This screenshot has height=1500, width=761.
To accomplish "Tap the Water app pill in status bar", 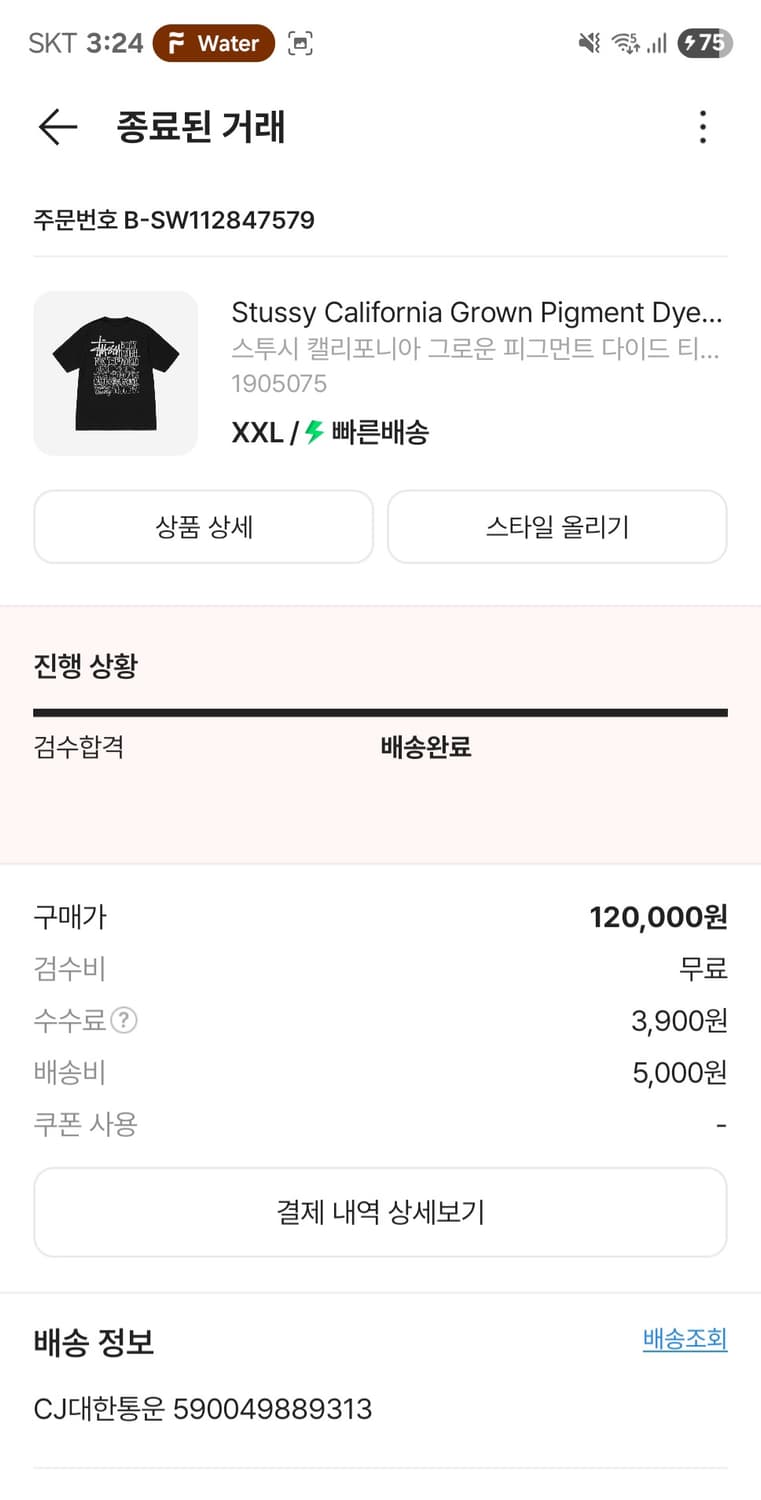I will [214, 43].
